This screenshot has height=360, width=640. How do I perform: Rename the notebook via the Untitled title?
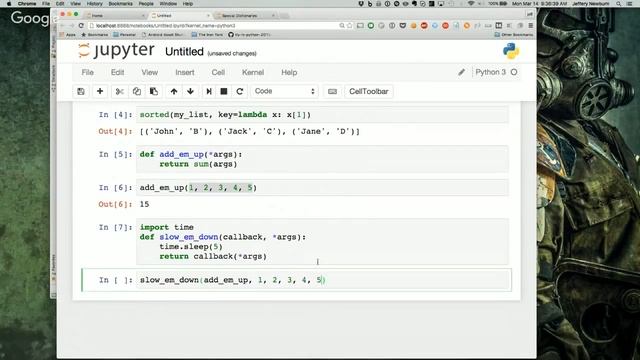[x=184, y=52]
